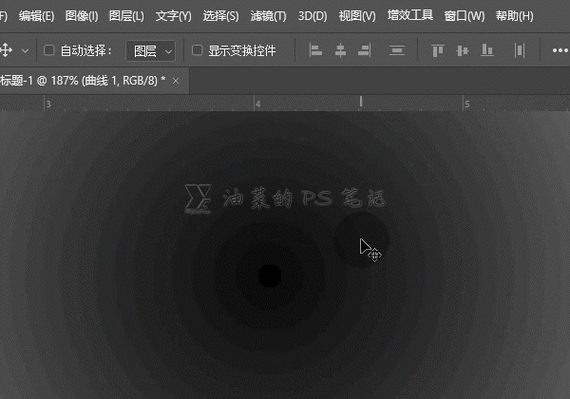The image size is (570, 399).
Task: Open the 3D(D) menu
Action: pos(313,16)
